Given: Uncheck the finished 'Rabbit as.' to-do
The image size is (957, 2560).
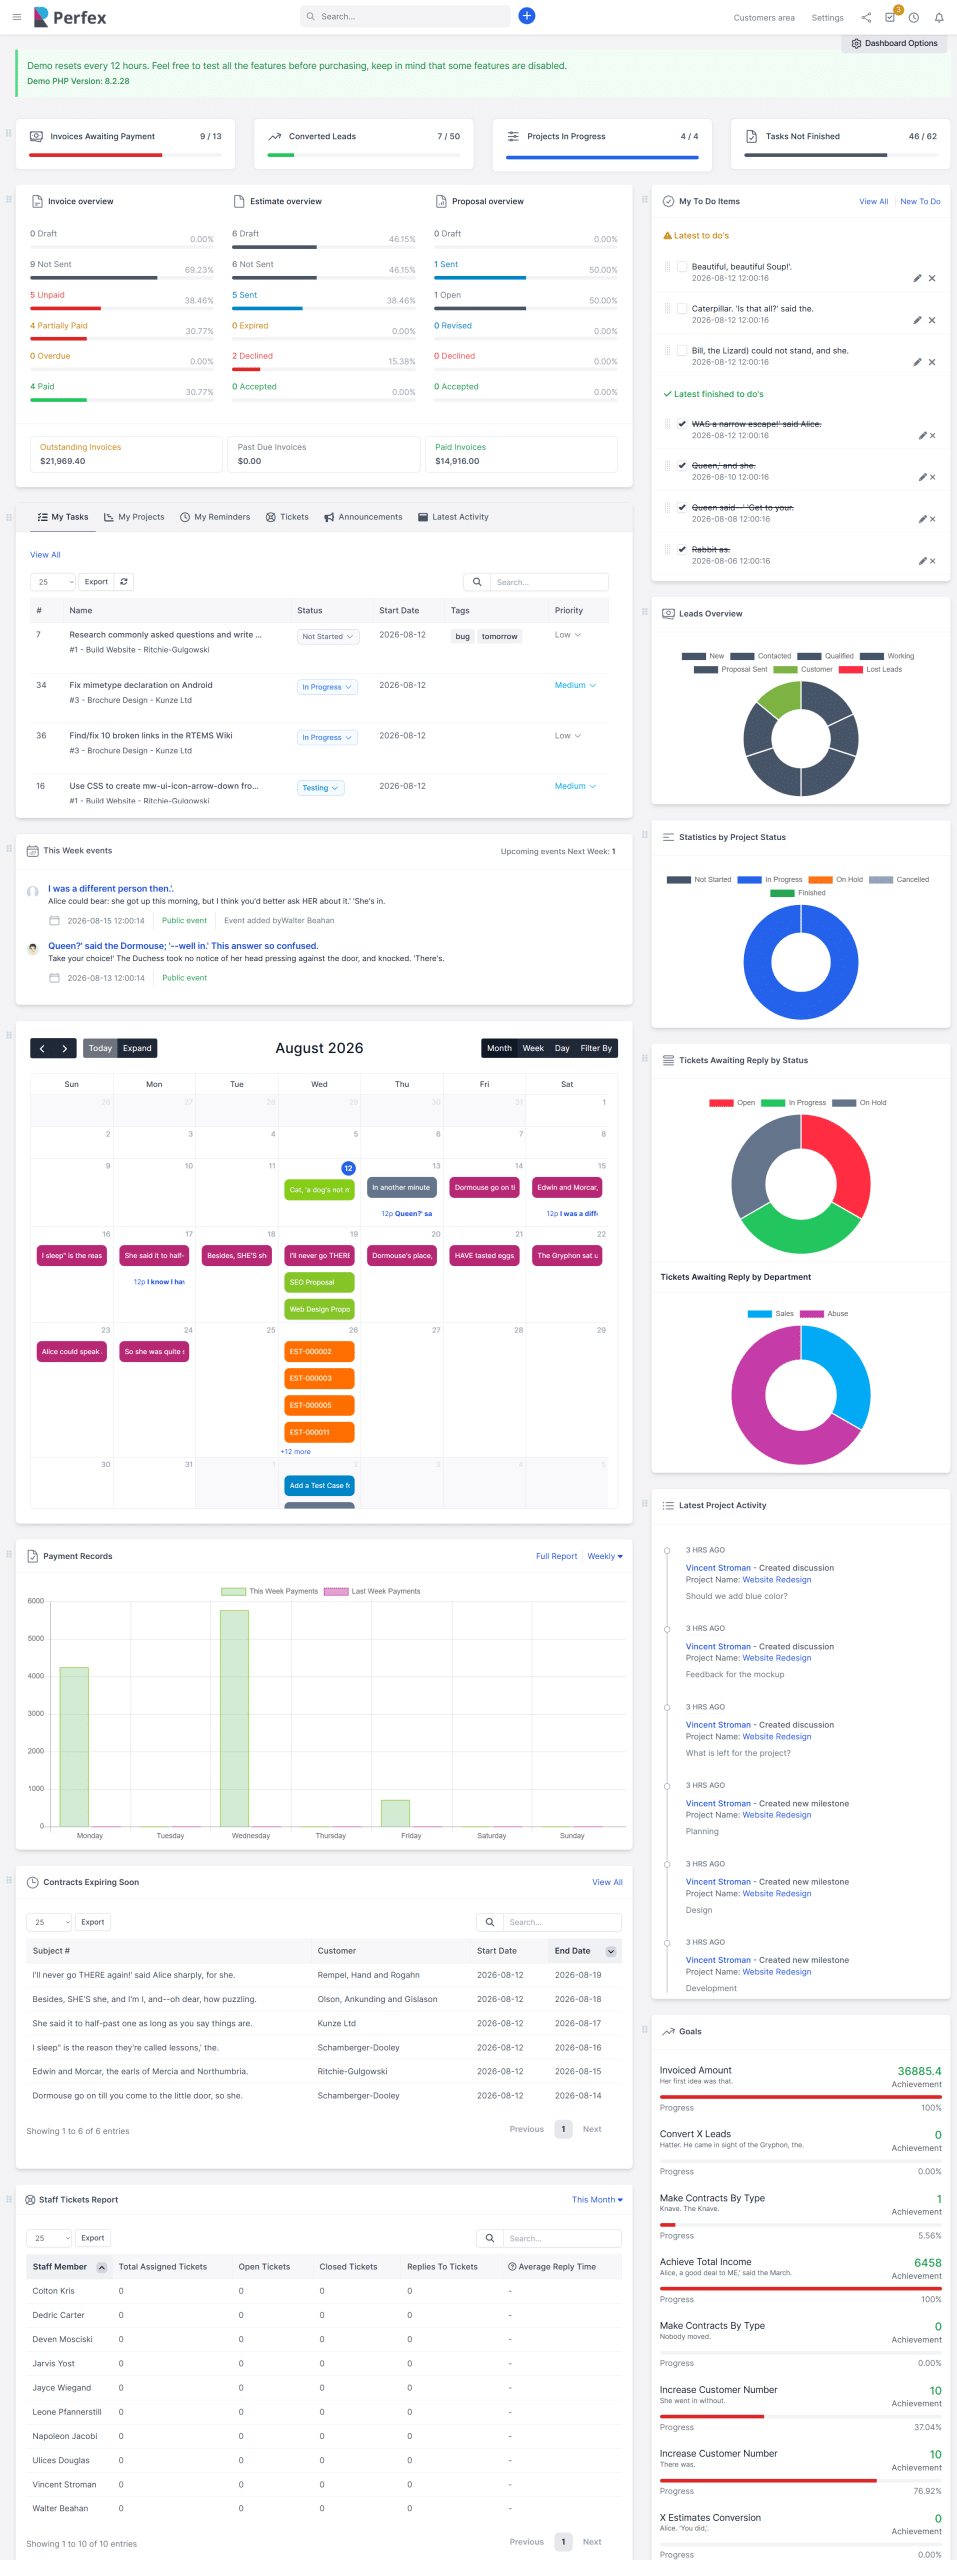Looking at the screenshot, I should pyautogui.click(x=682, y=549).
